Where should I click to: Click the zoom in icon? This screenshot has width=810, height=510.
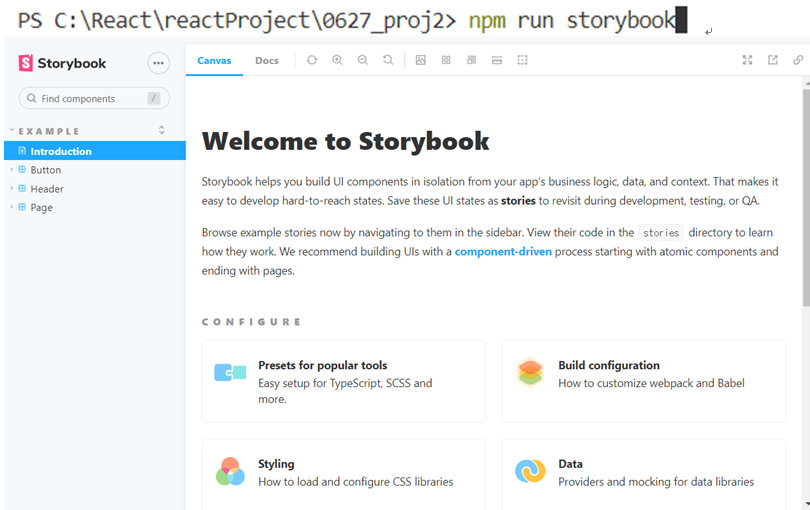coord(337,60)
